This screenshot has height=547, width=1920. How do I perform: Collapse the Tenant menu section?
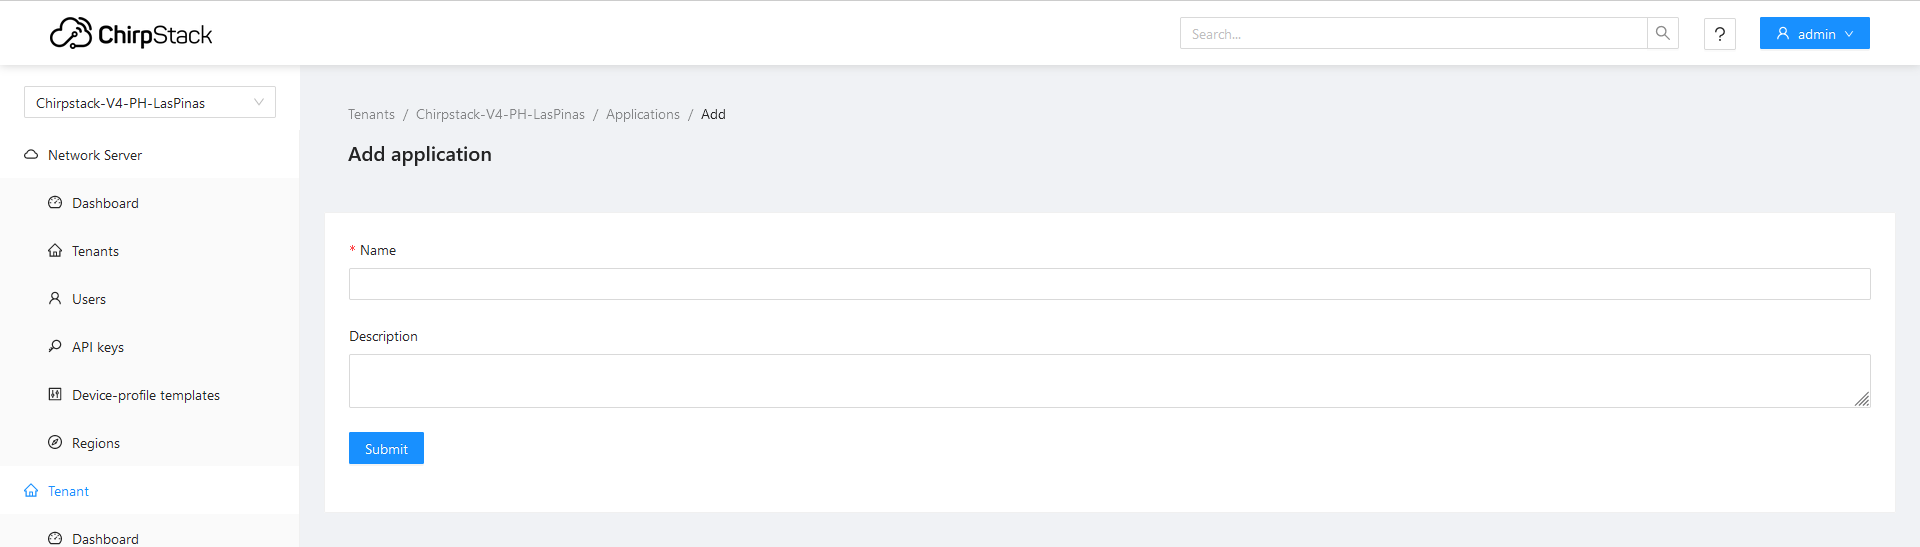(150, 491)
